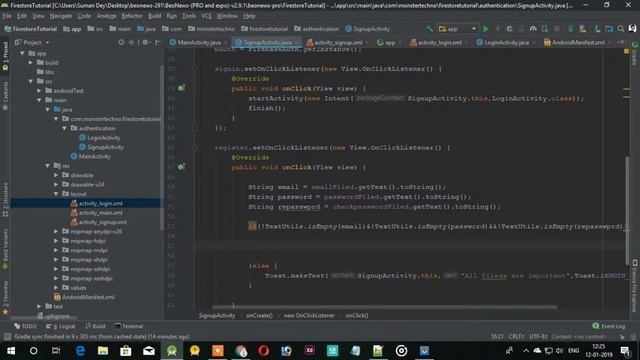Open the app run configuration dropdown
The height and width of the screenshot is (360, 640).
pyautogui.click(x=458, y=29)
